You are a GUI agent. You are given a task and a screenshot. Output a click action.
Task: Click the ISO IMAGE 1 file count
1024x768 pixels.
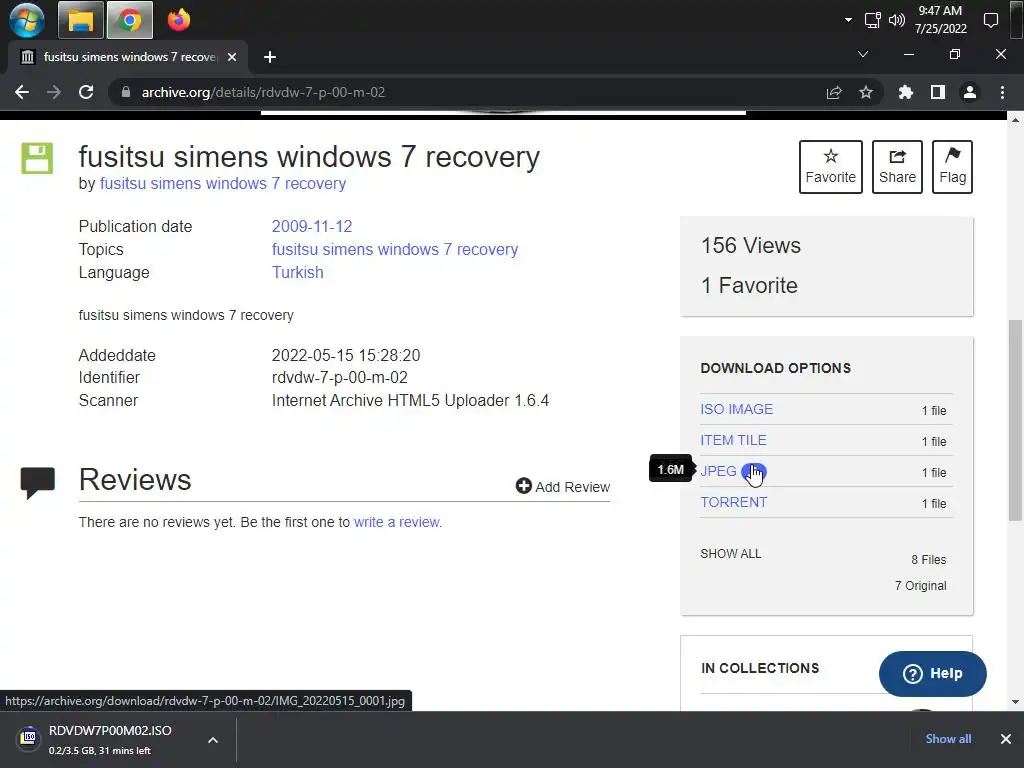click(934, 410)
